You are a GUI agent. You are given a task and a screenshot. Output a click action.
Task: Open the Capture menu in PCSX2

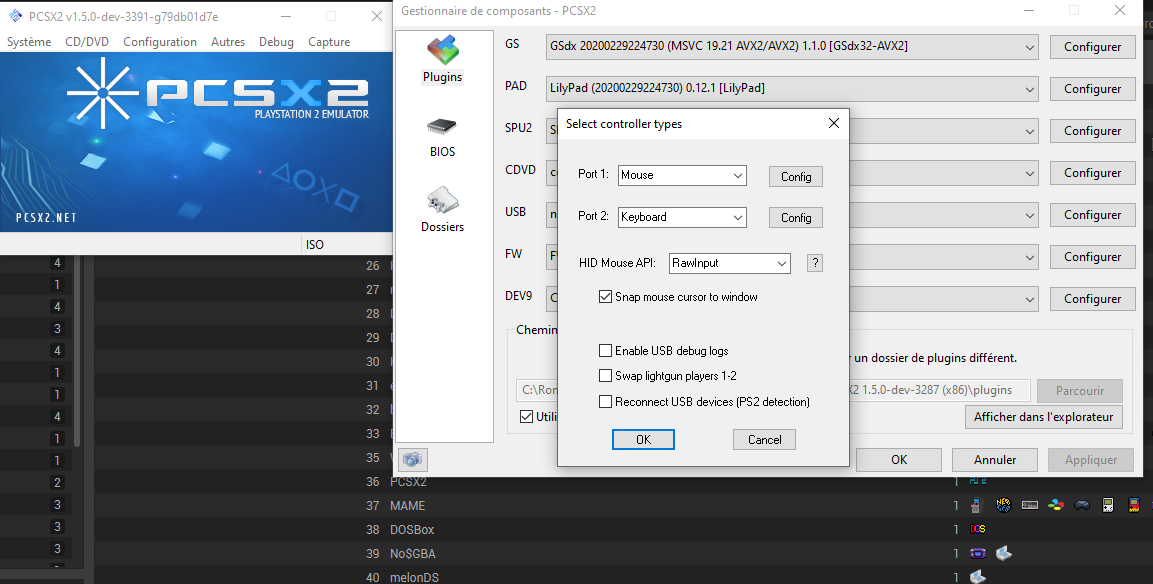click(x=329, y=42)
